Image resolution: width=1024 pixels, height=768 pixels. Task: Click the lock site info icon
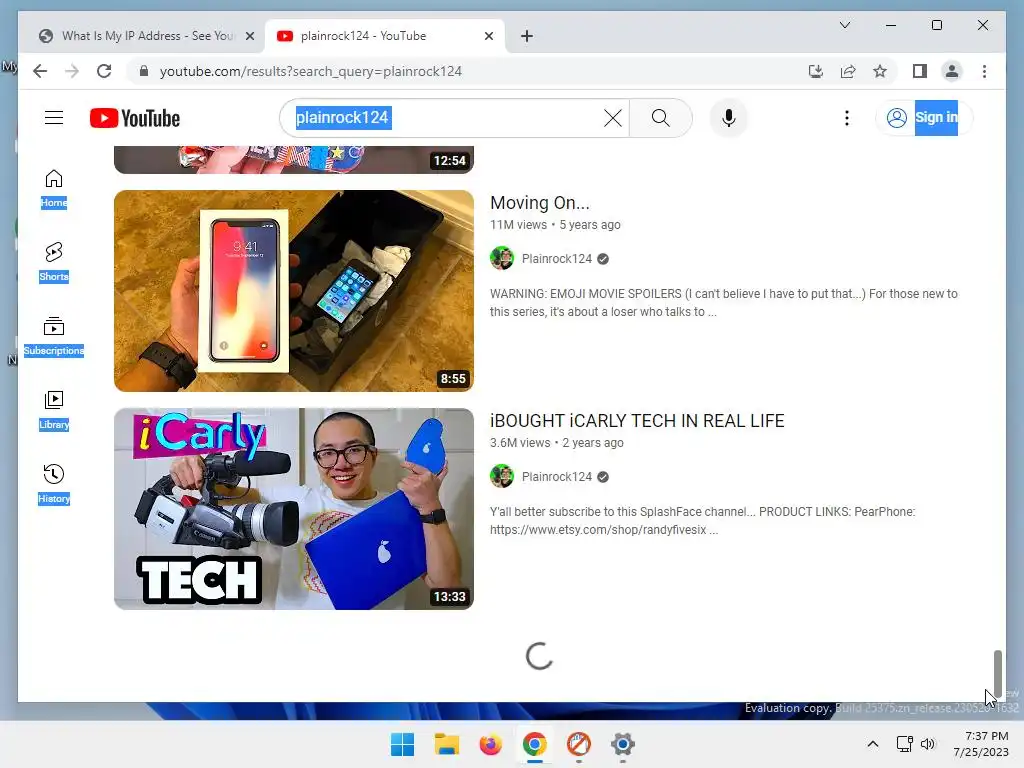tap(144, 71)
